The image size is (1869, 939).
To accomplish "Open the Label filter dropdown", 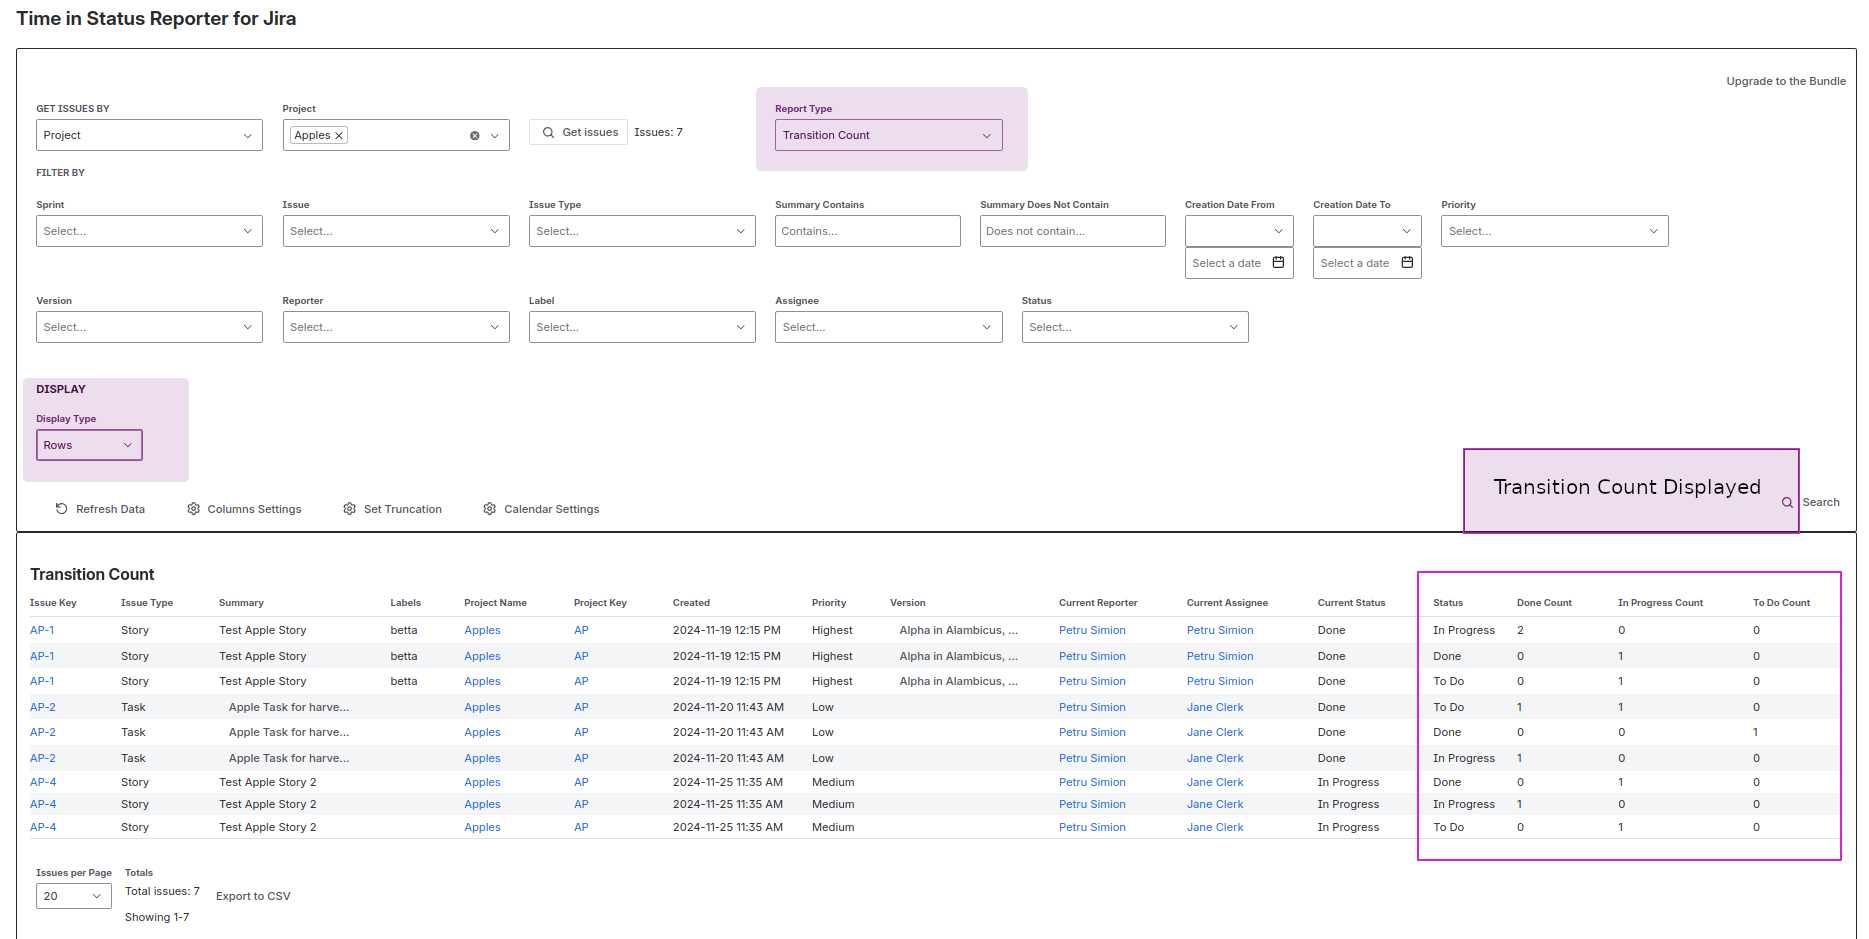I will click(x=642, y=327).
